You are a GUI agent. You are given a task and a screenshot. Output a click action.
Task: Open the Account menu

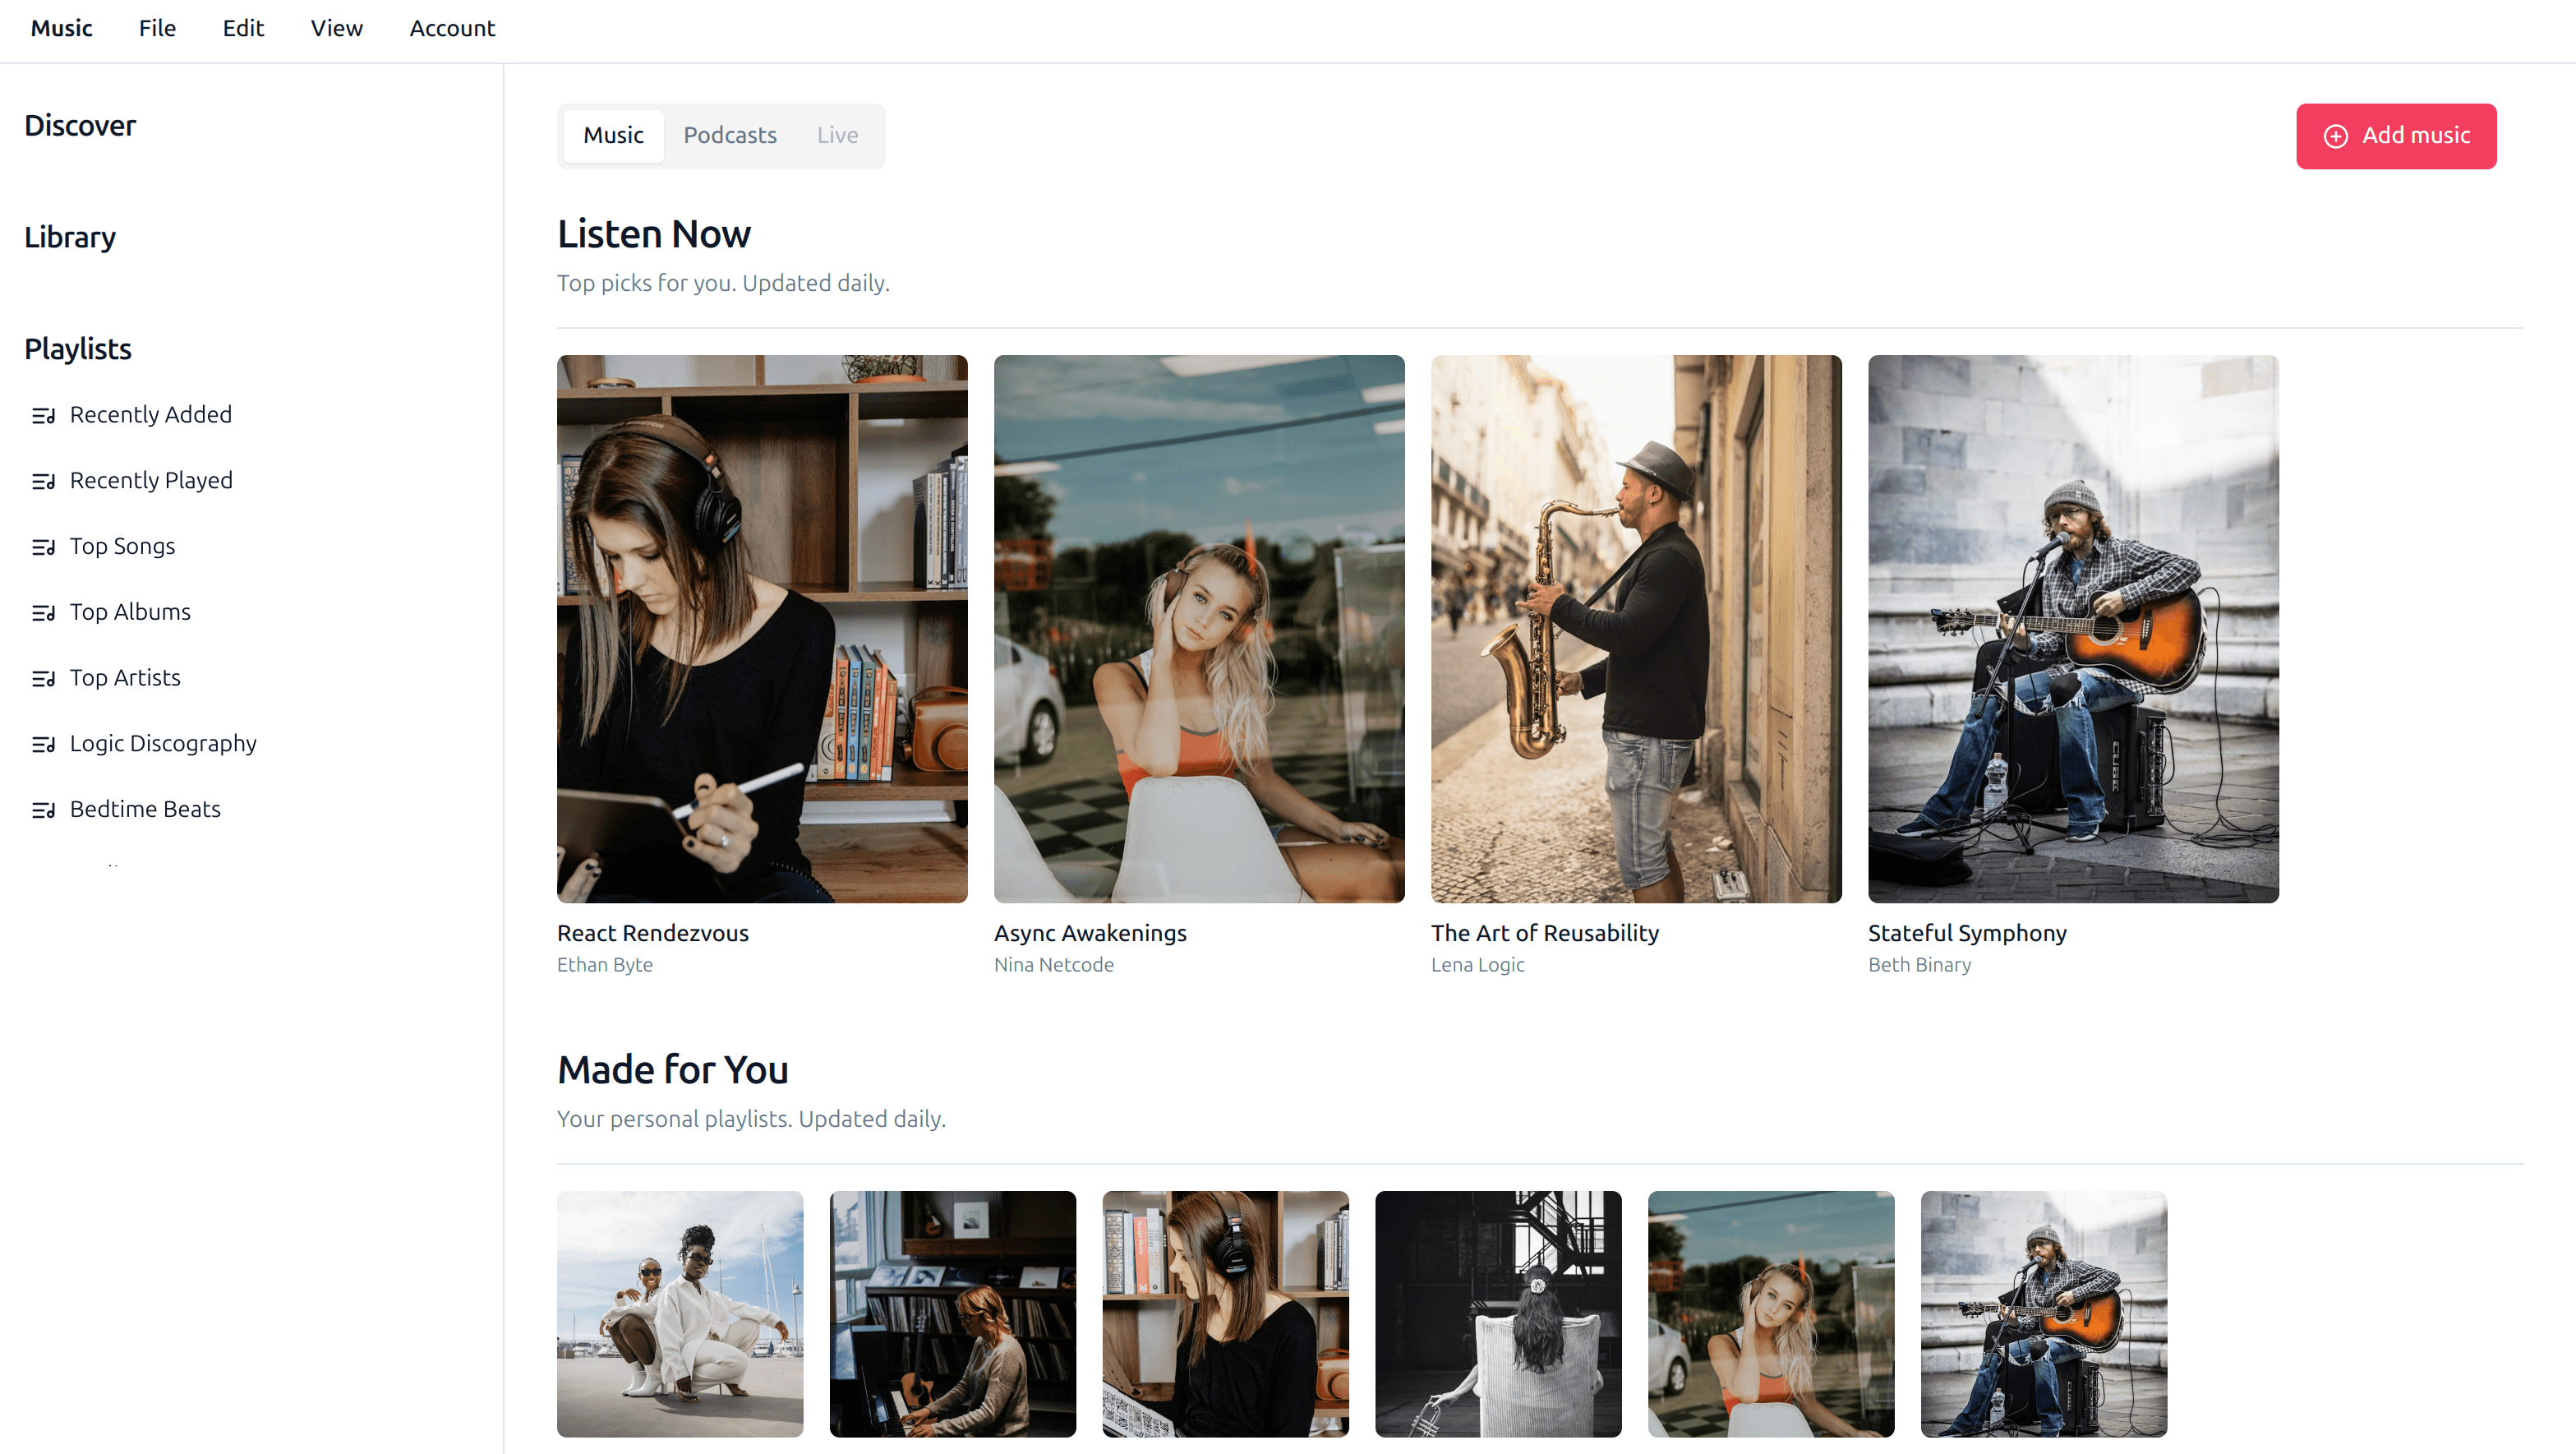point(452,28)
